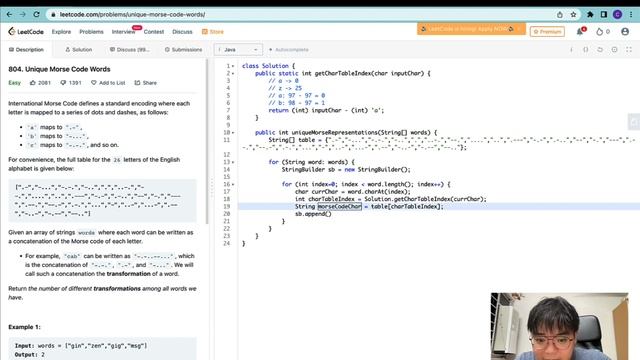Click the Example 1 heading
Screen dimensions: 640x360
tap(24, 327)
